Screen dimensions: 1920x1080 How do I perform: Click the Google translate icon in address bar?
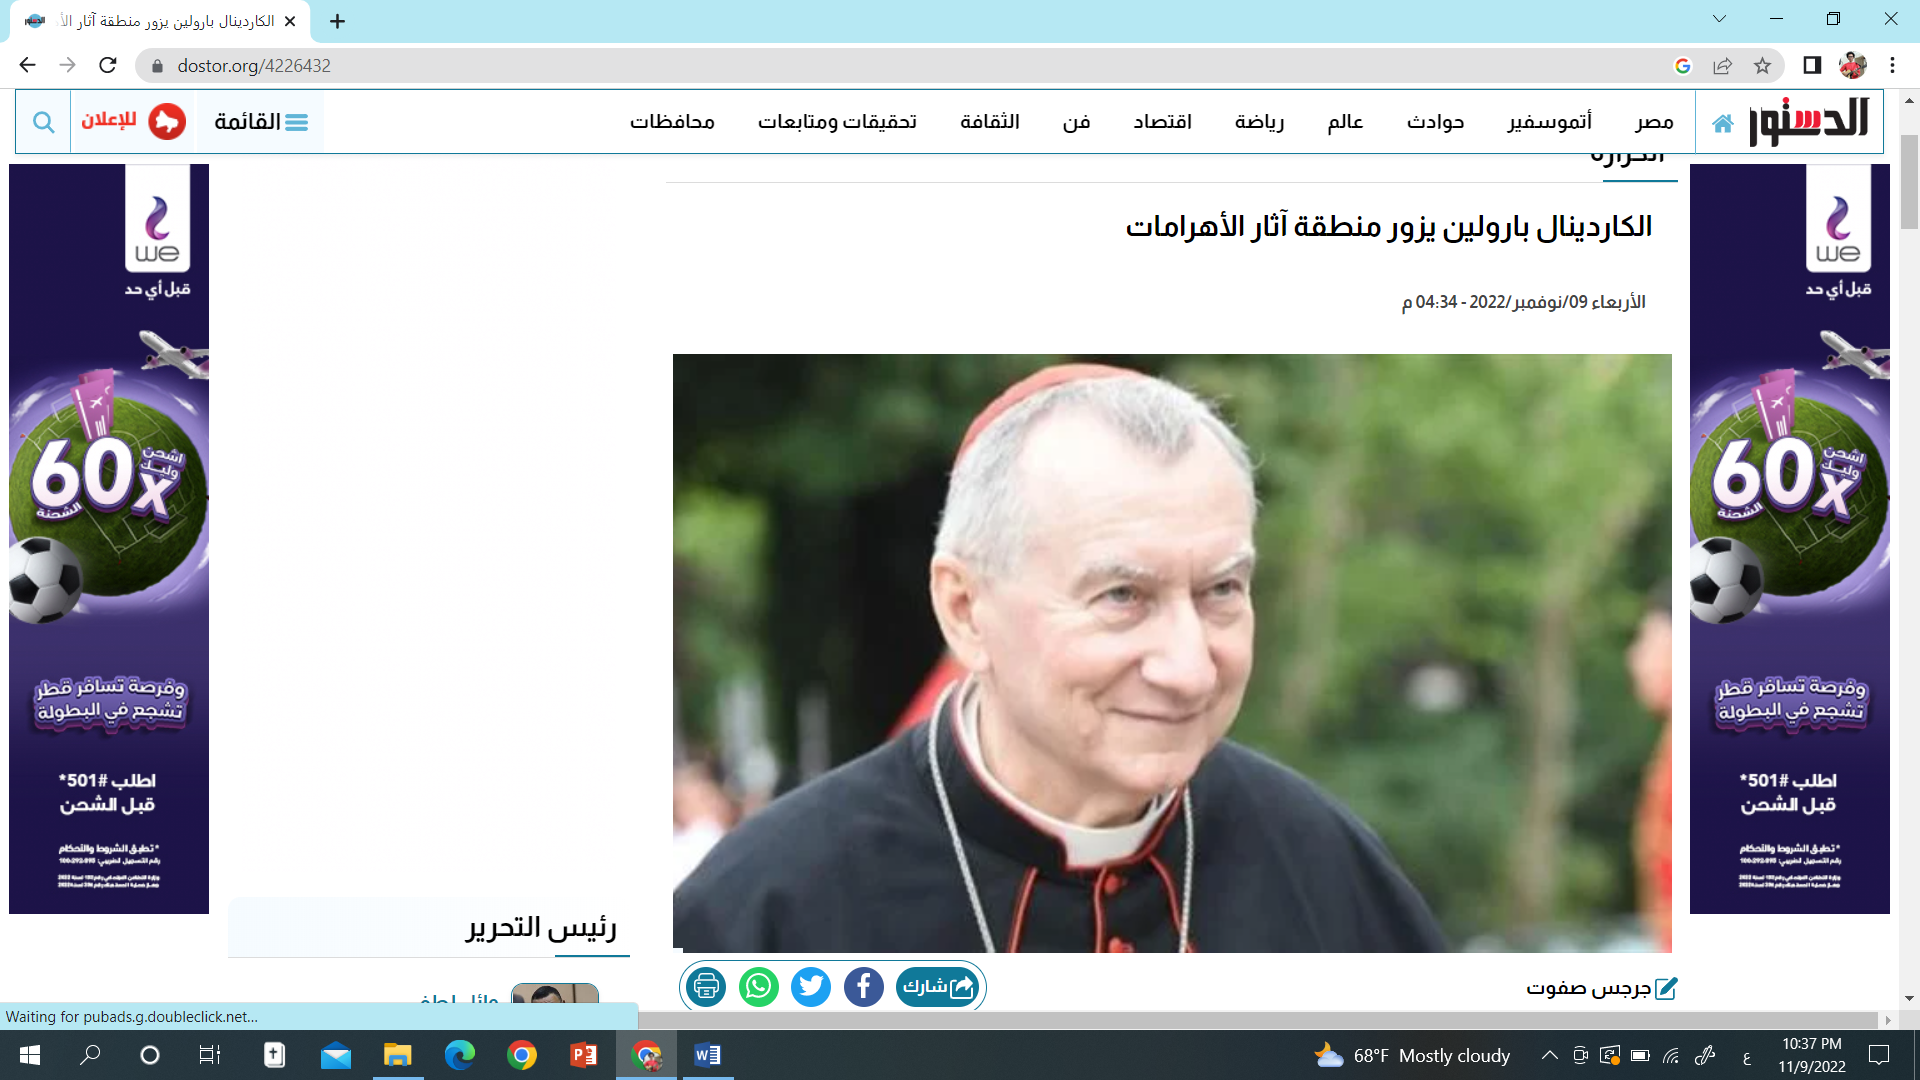(x=1682, y=66)
